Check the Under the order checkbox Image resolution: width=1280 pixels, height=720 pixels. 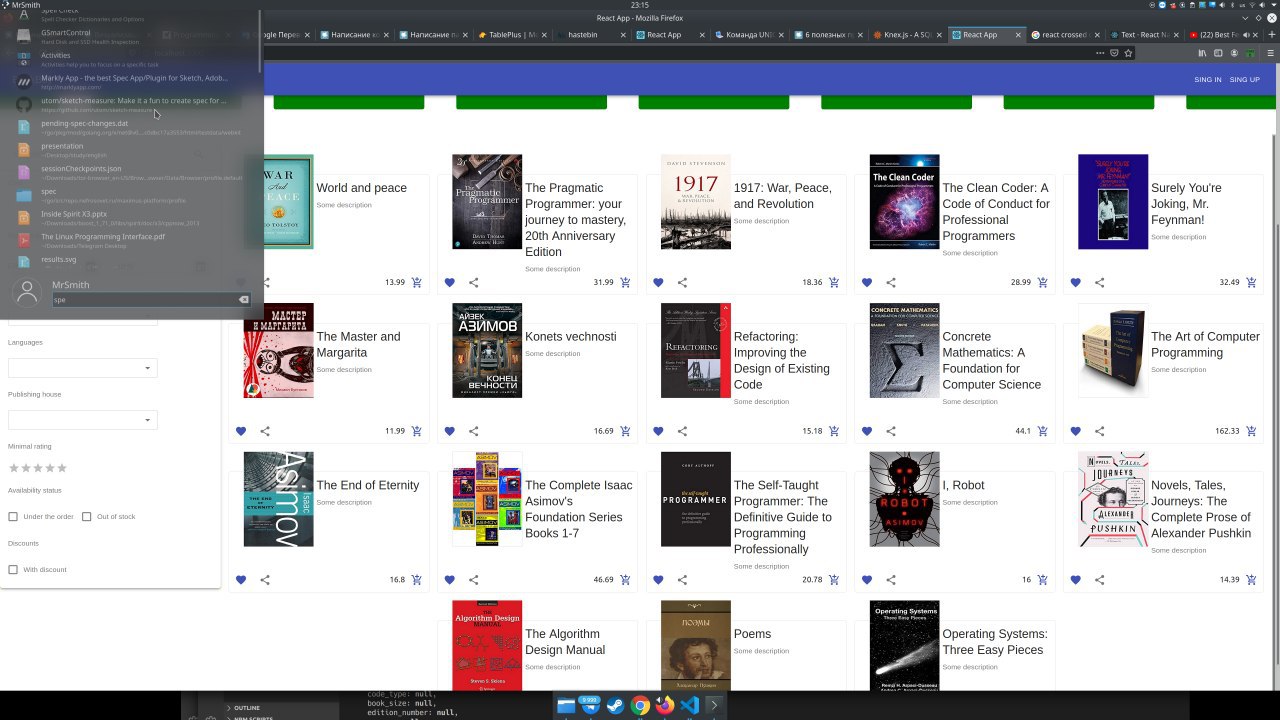click(13, 517)
